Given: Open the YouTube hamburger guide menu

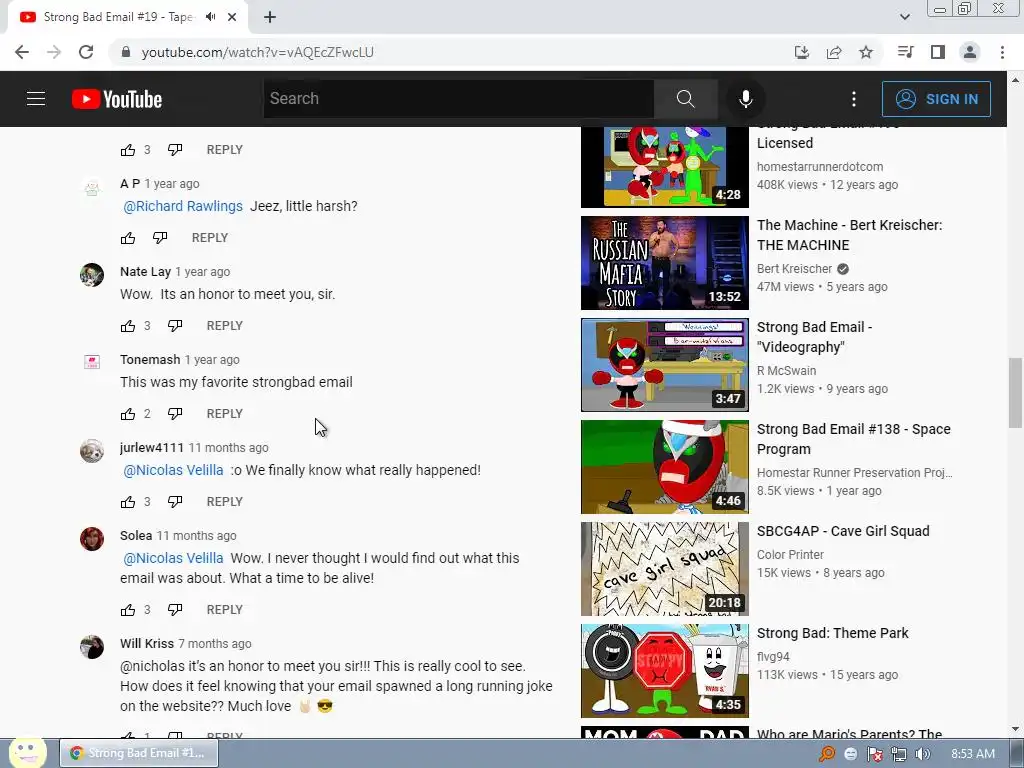Looking at the screenshot, I should tap(36, 99).
